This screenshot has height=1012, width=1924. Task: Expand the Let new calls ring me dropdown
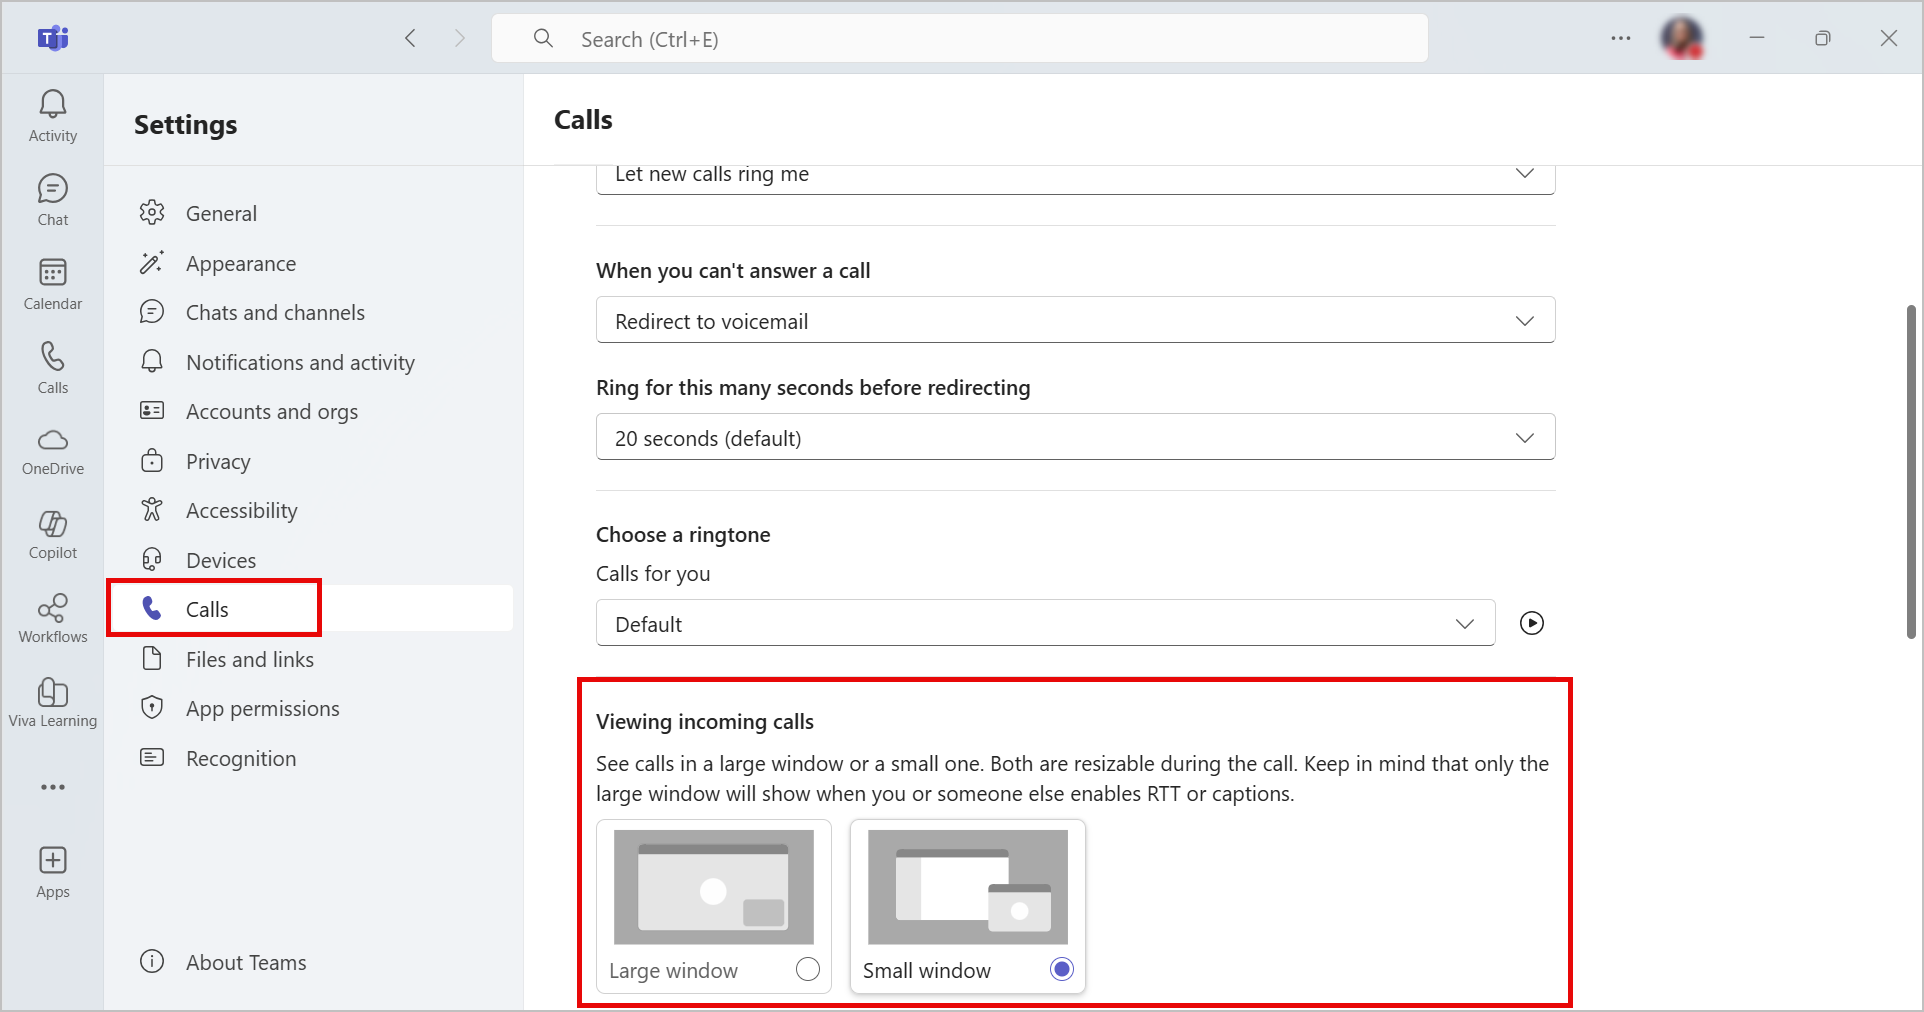(x=1075, y=178)
